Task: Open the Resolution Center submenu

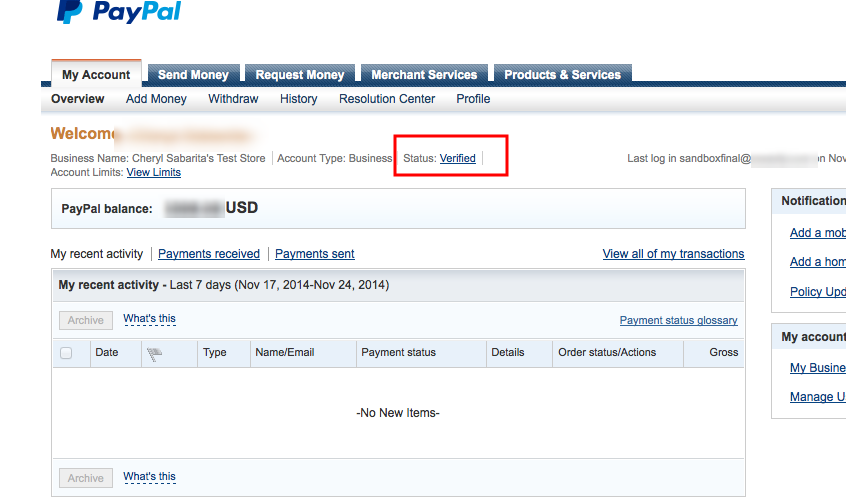Action: (387, 99)
